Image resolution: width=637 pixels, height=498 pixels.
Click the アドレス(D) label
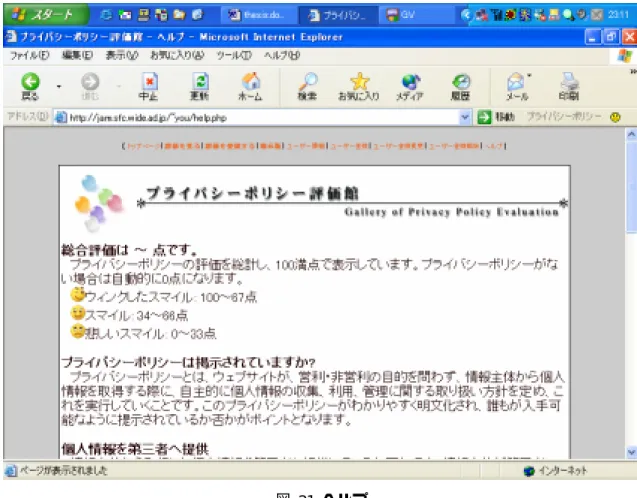tap(27, 117)
